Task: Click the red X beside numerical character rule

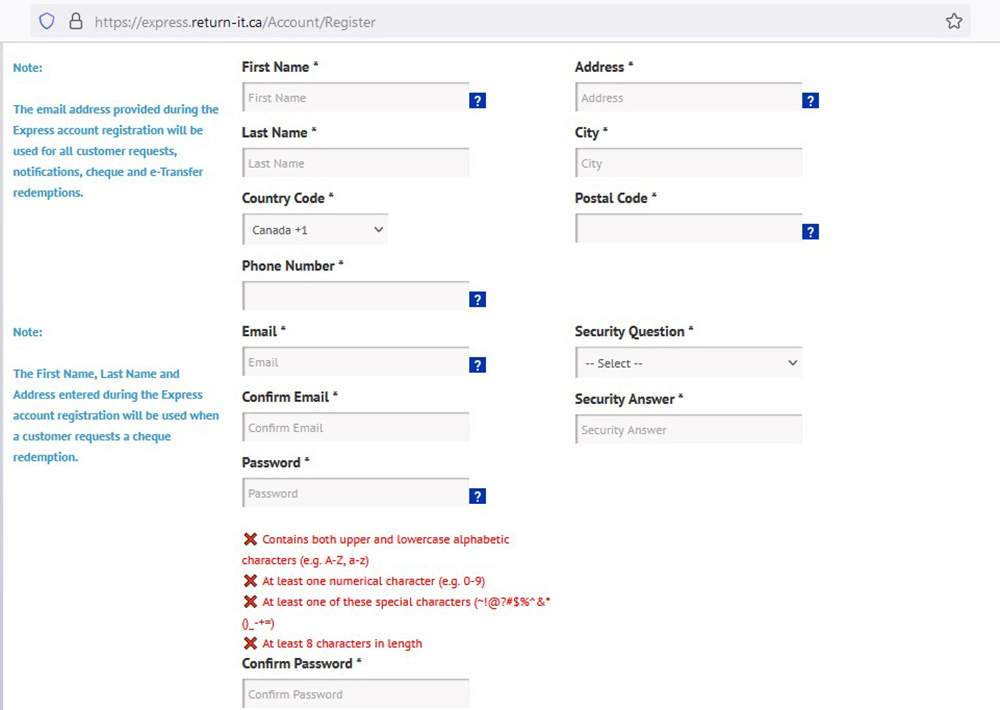Action: (250, 581)
